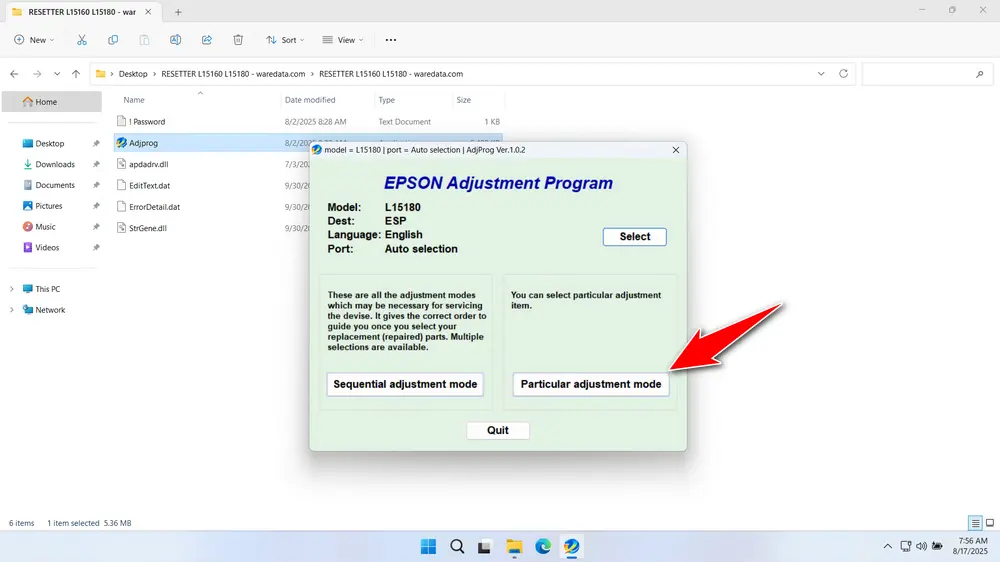Screen dimensions: 1000x562
Task: Open the See more three-dots menu
Action: [391, 40]
